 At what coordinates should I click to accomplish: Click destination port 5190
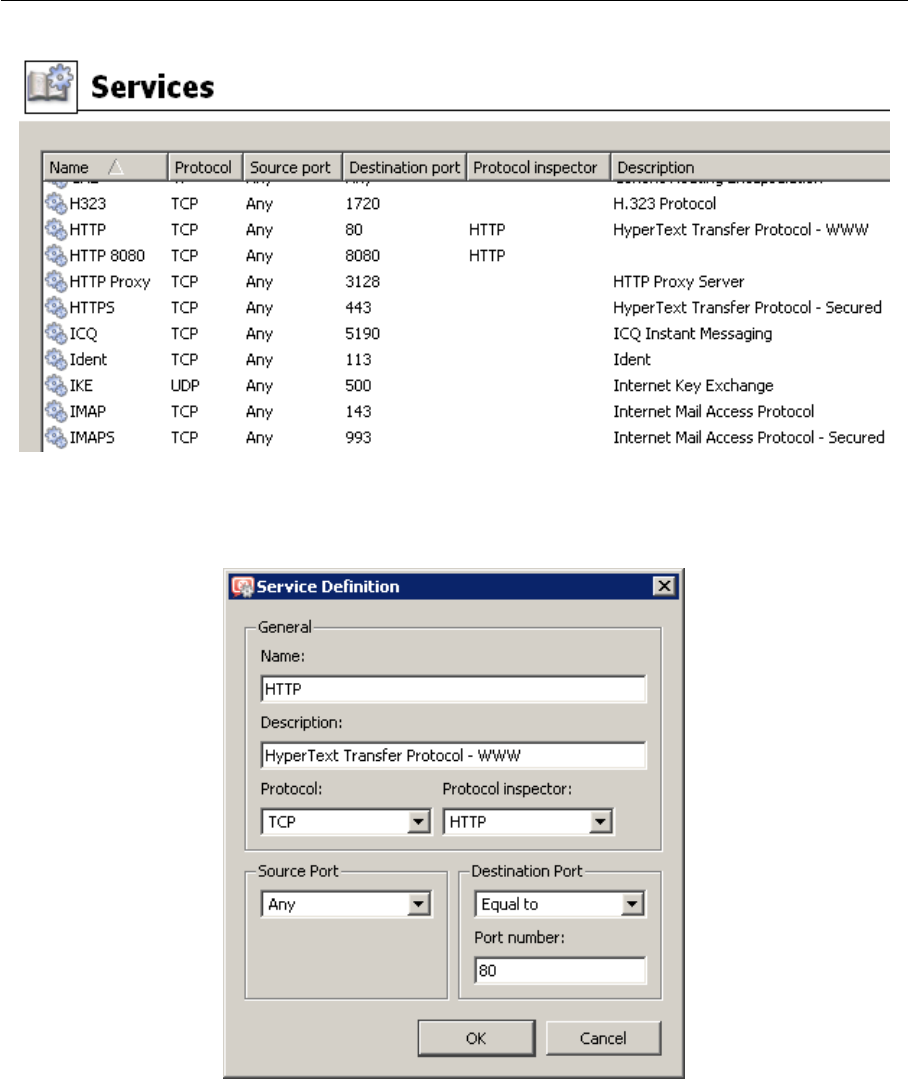click(363, 334)
